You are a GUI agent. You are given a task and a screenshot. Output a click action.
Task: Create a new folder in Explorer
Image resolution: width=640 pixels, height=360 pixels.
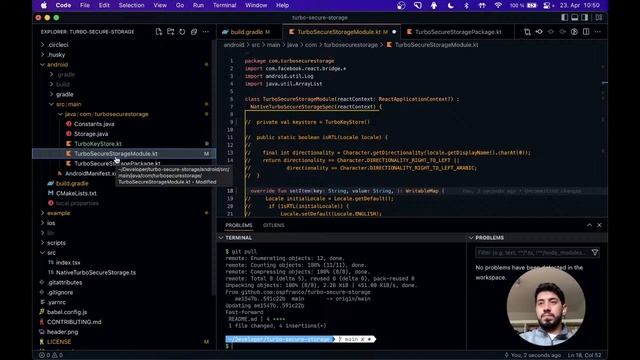click(x=171, y=32)
